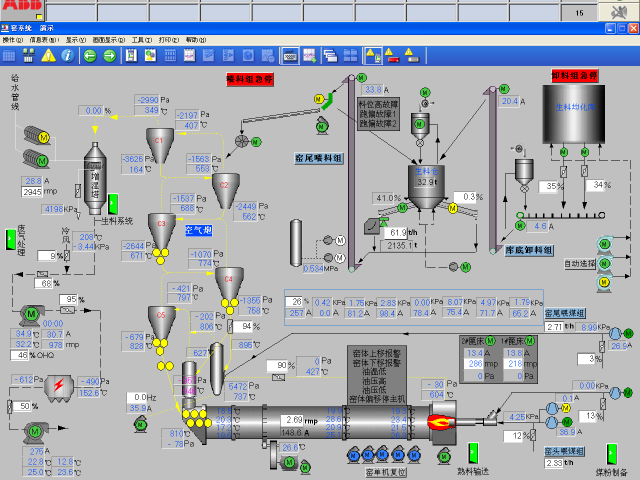Image resolution: width=640 pixels, height=480 pixels.
Task: Open the 窑尾喂料组 group button
Action: coord(319,158)
